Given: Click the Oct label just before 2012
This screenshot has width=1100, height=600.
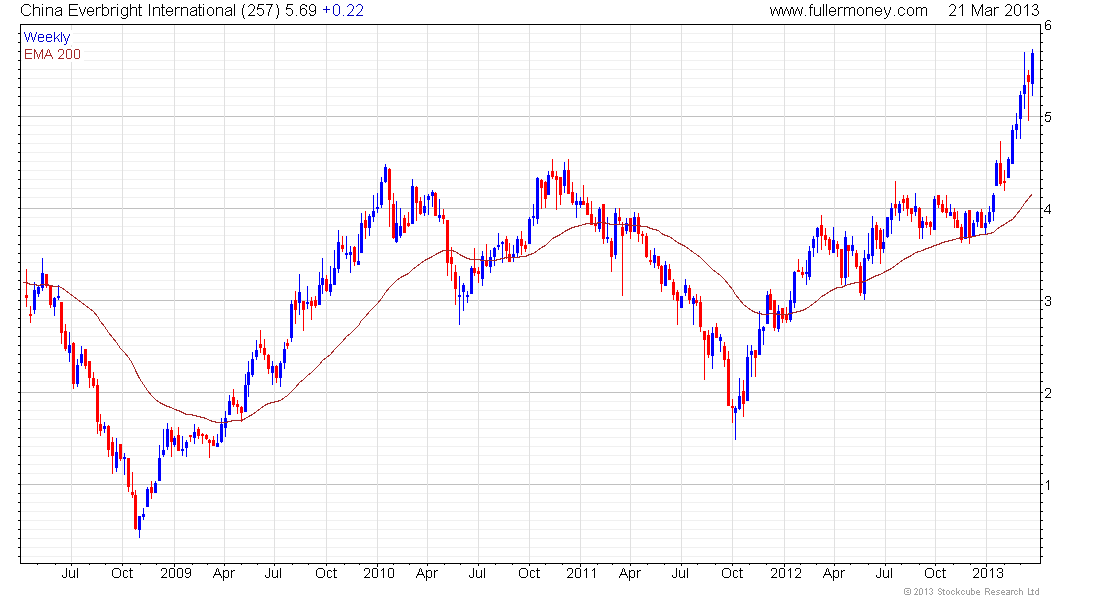Looking at the screenshot, I should 732,573.
